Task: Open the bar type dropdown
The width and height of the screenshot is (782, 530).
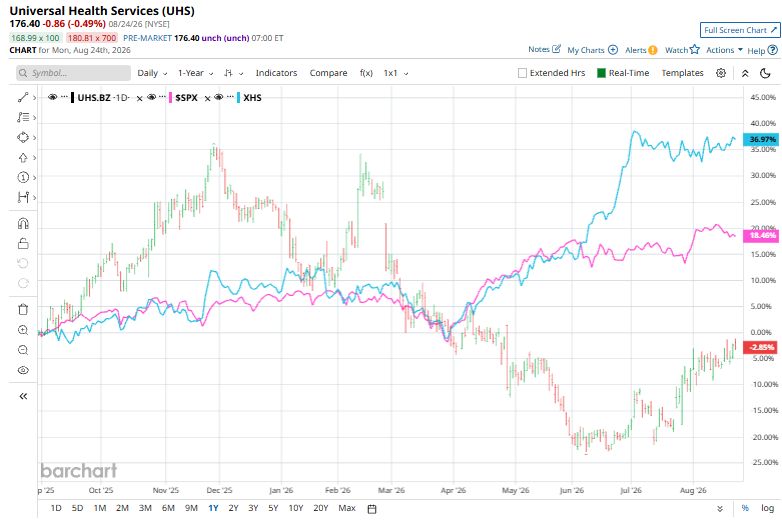Action: point(233,73)
